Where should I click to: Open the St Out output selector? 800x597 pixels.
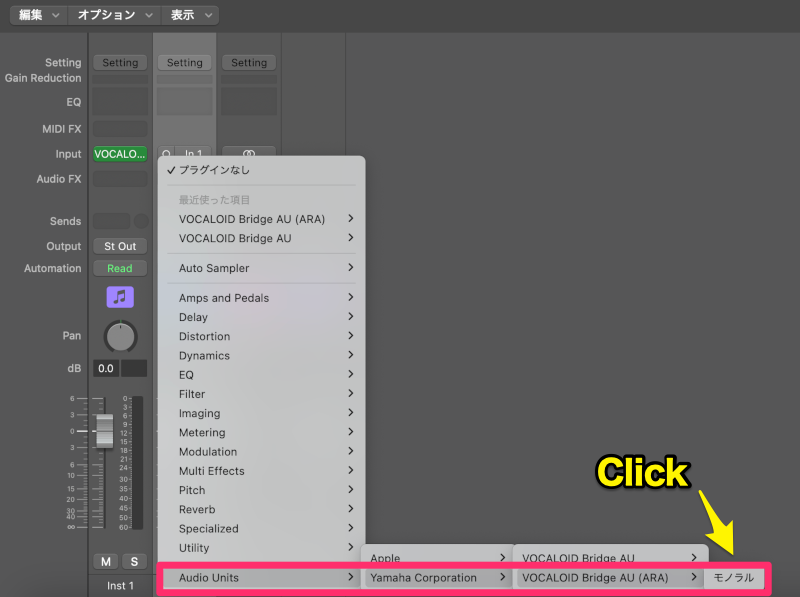tap(120, 246)
